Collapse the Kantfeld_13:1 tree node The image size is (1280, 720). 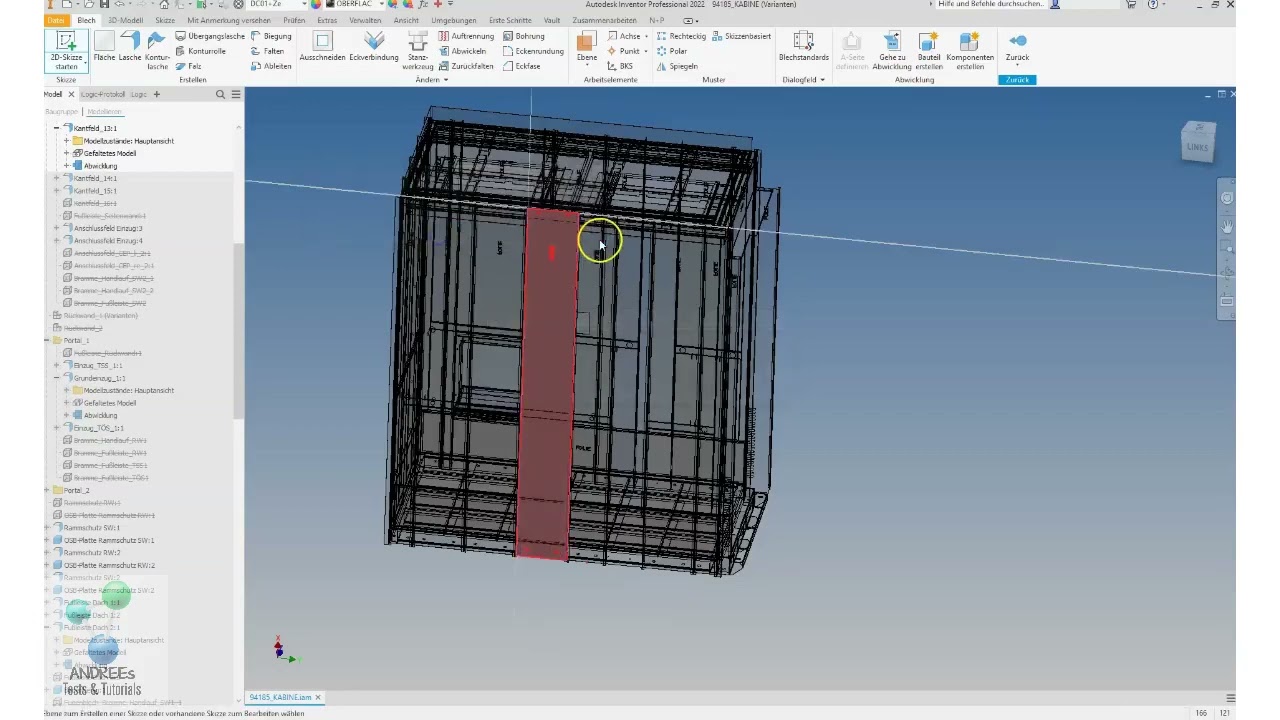click(57, 128)
